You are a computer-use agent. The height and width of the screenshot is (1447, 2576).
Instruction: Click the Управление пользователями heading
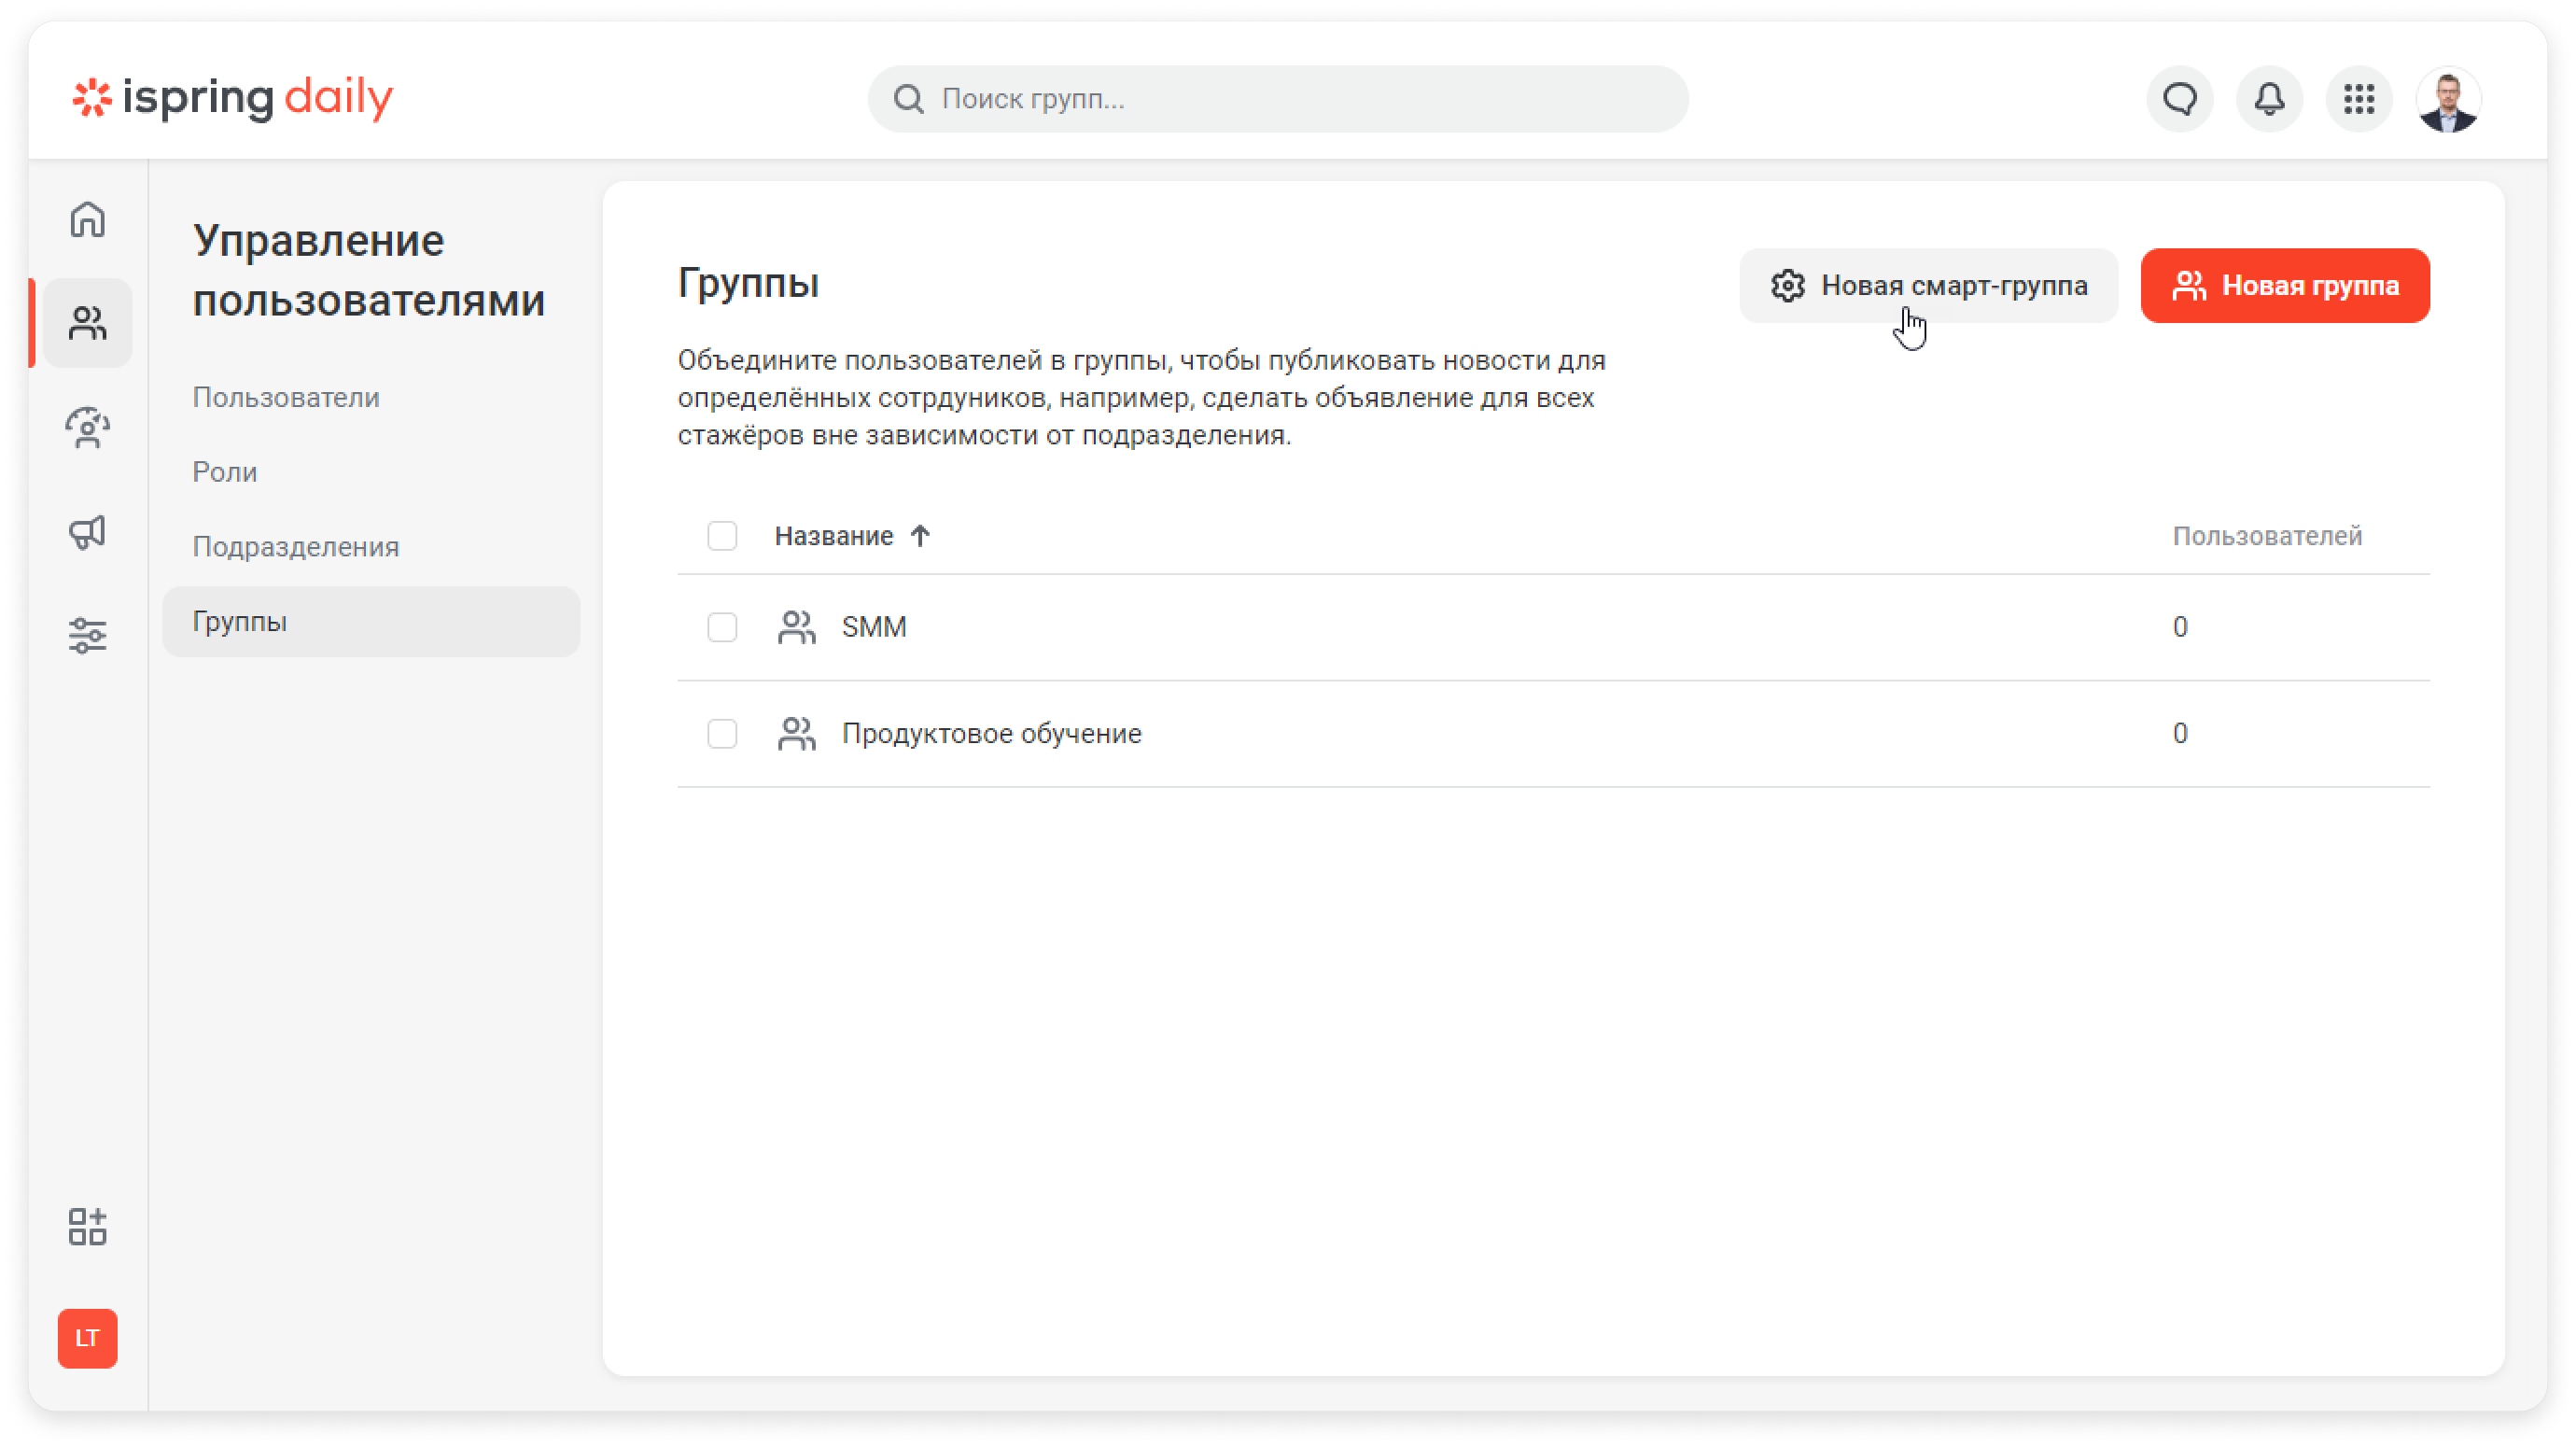tap(369, 270)
